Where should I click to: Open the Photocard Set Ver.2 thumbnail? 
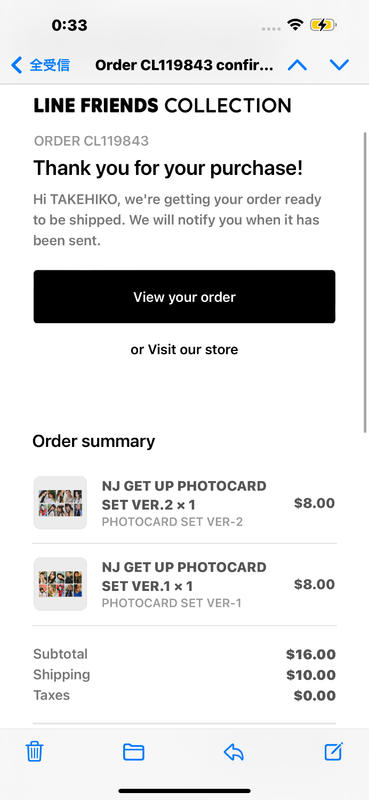coord(60,503)
